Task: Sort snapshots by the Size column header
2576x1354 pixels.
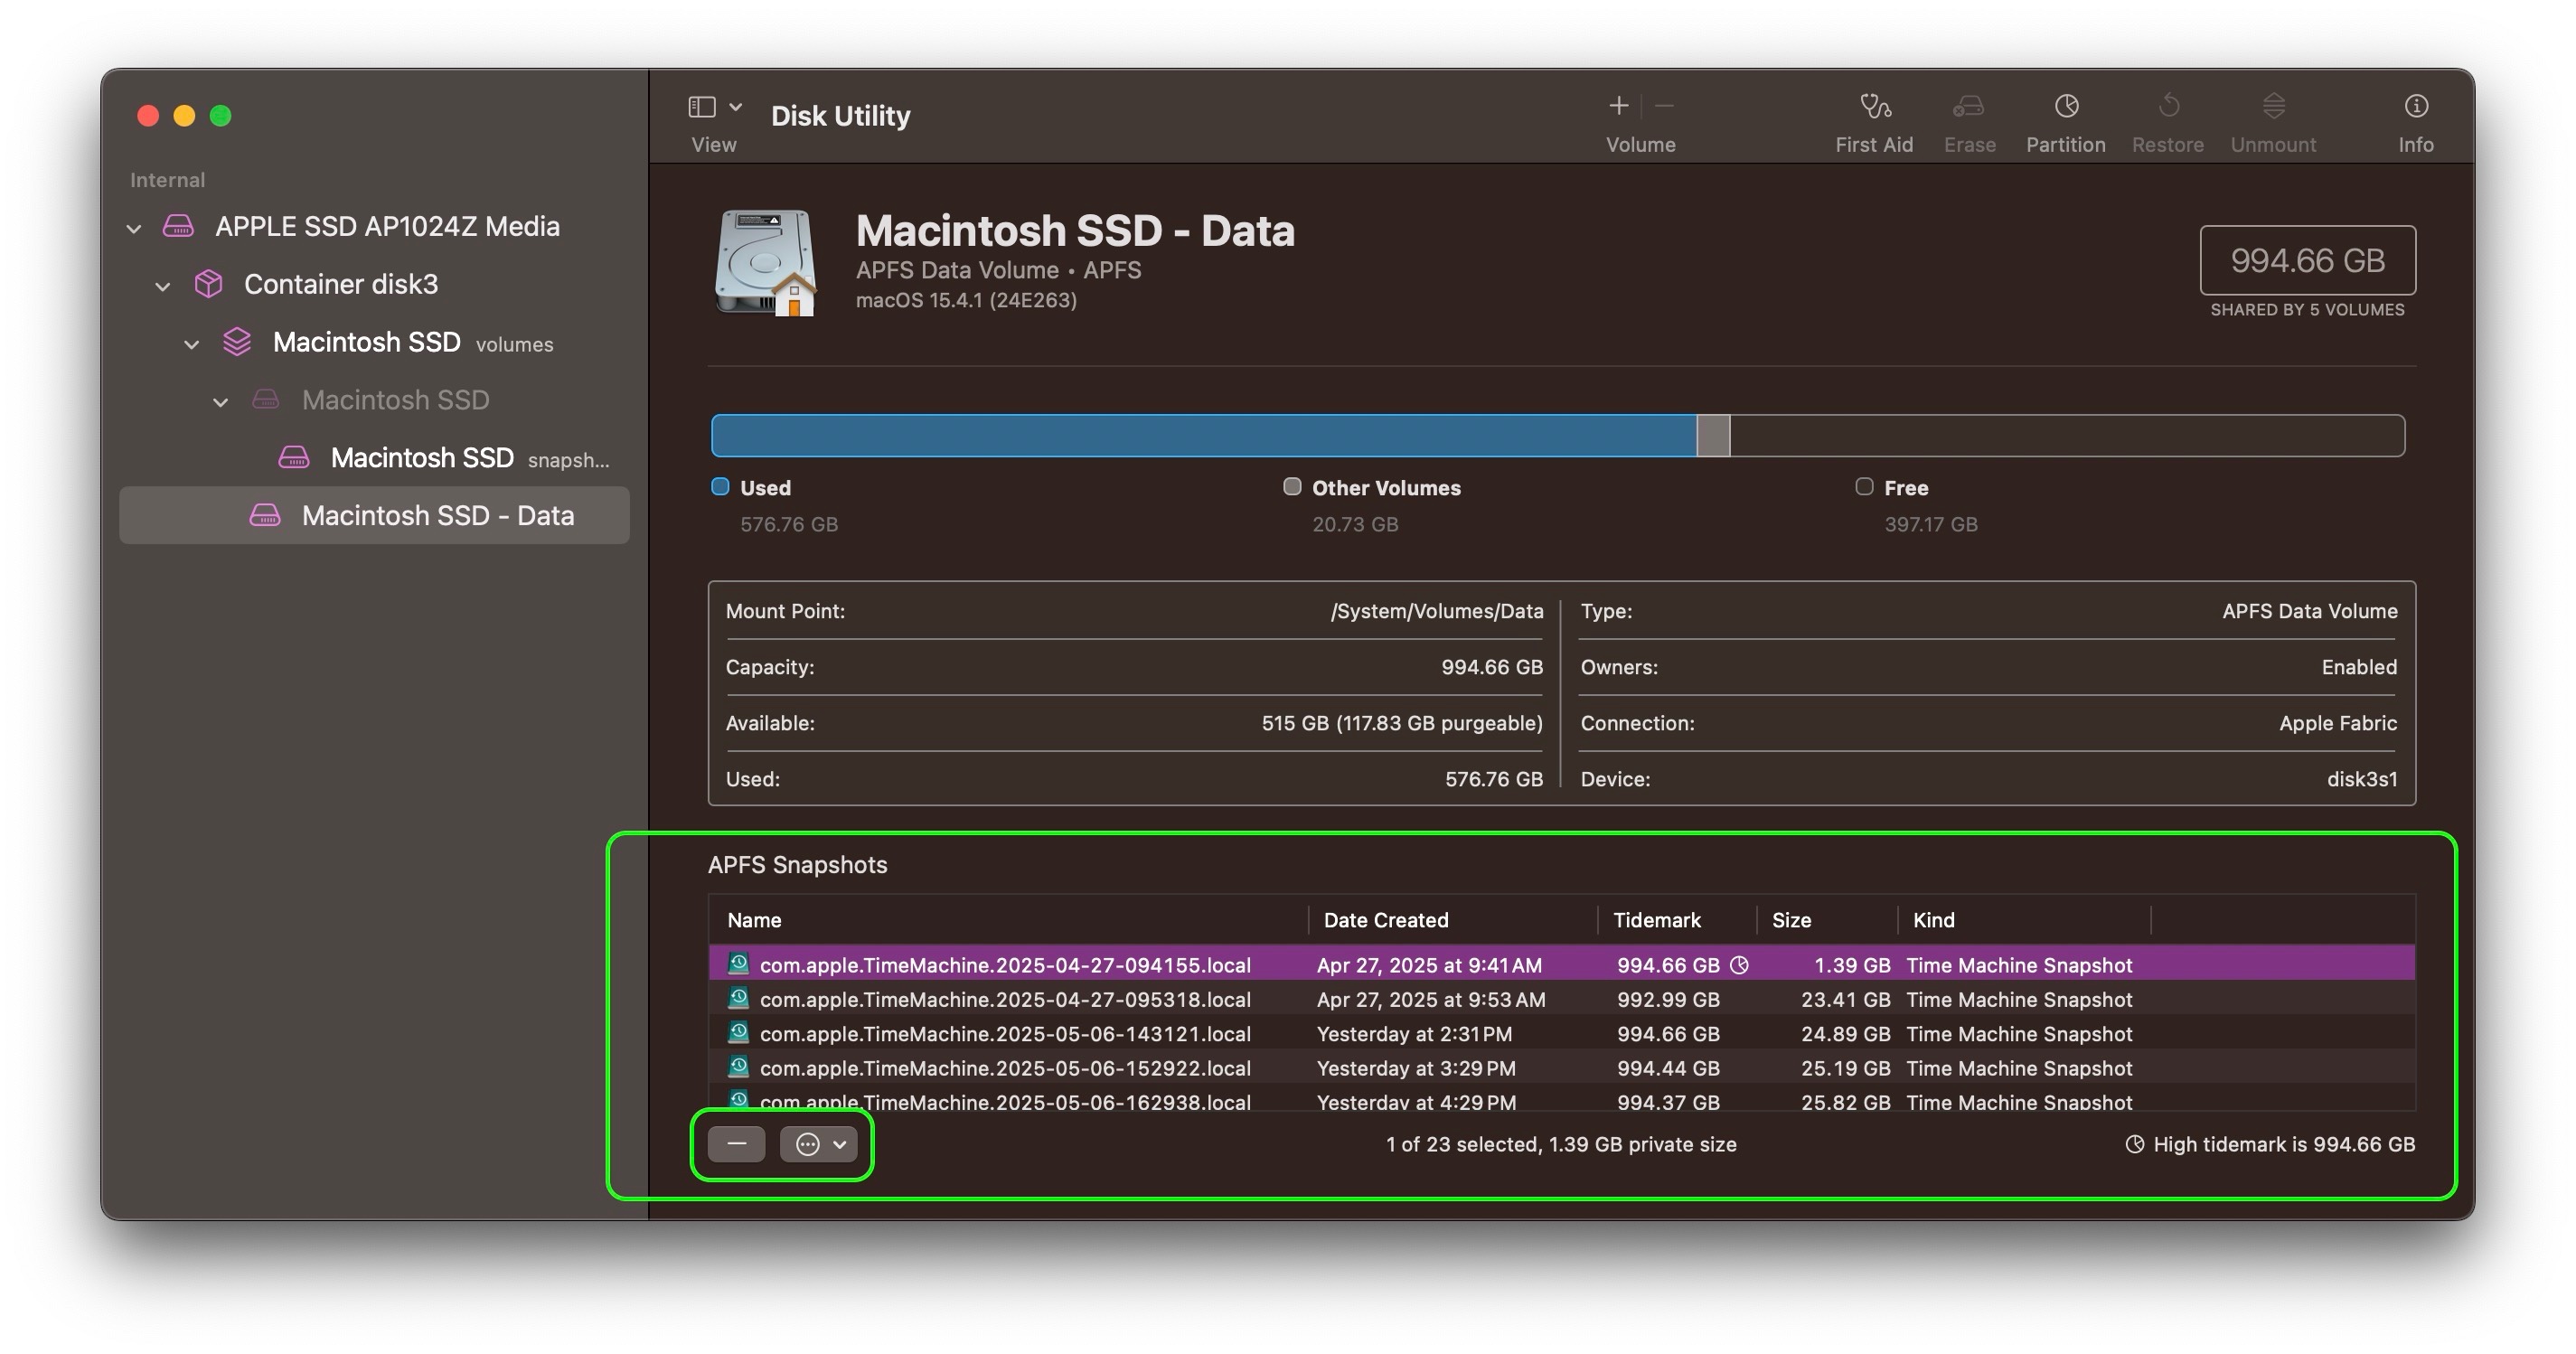Action: [1791, 920]
